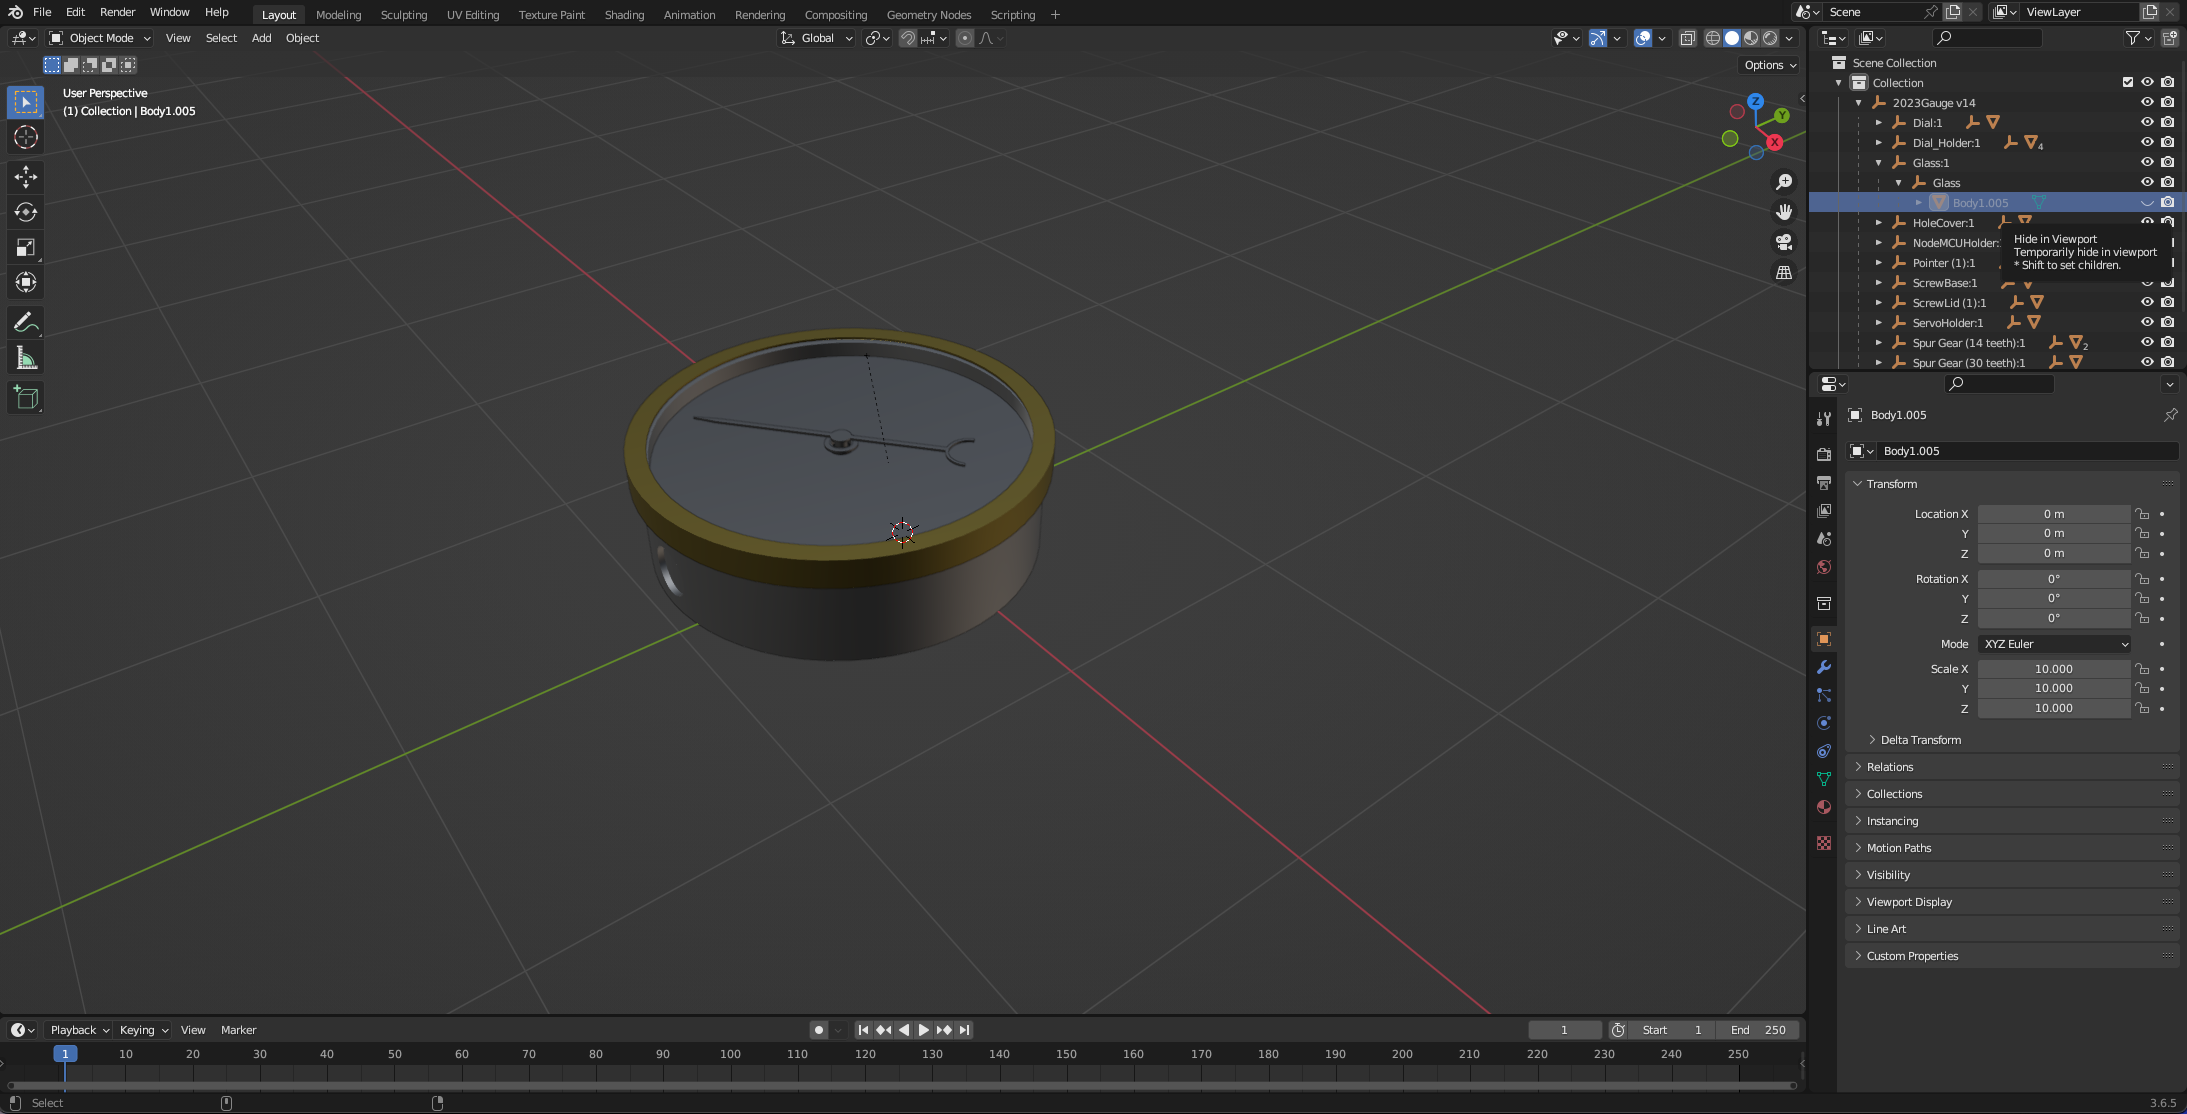Open the Render properties tab
This screenshot has width=2187, height=1114.
pyautogui.click(x=1824, y=454)
